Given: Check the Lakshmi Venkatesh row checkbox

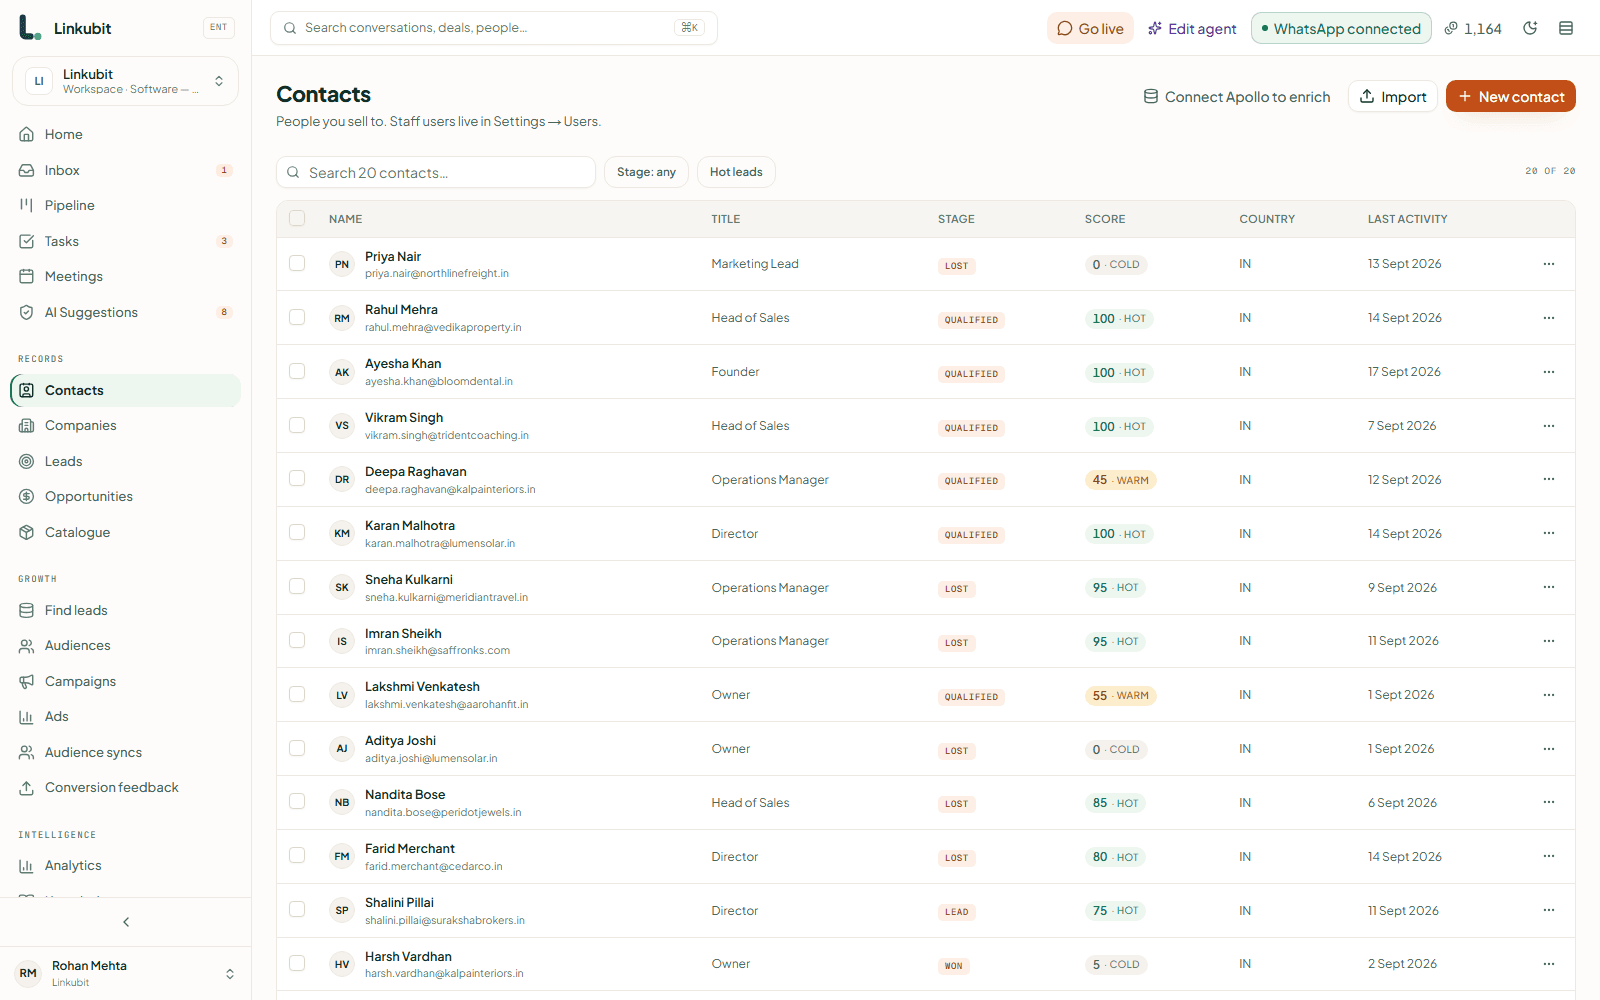Looking at the screenshot, I should 297,694.
